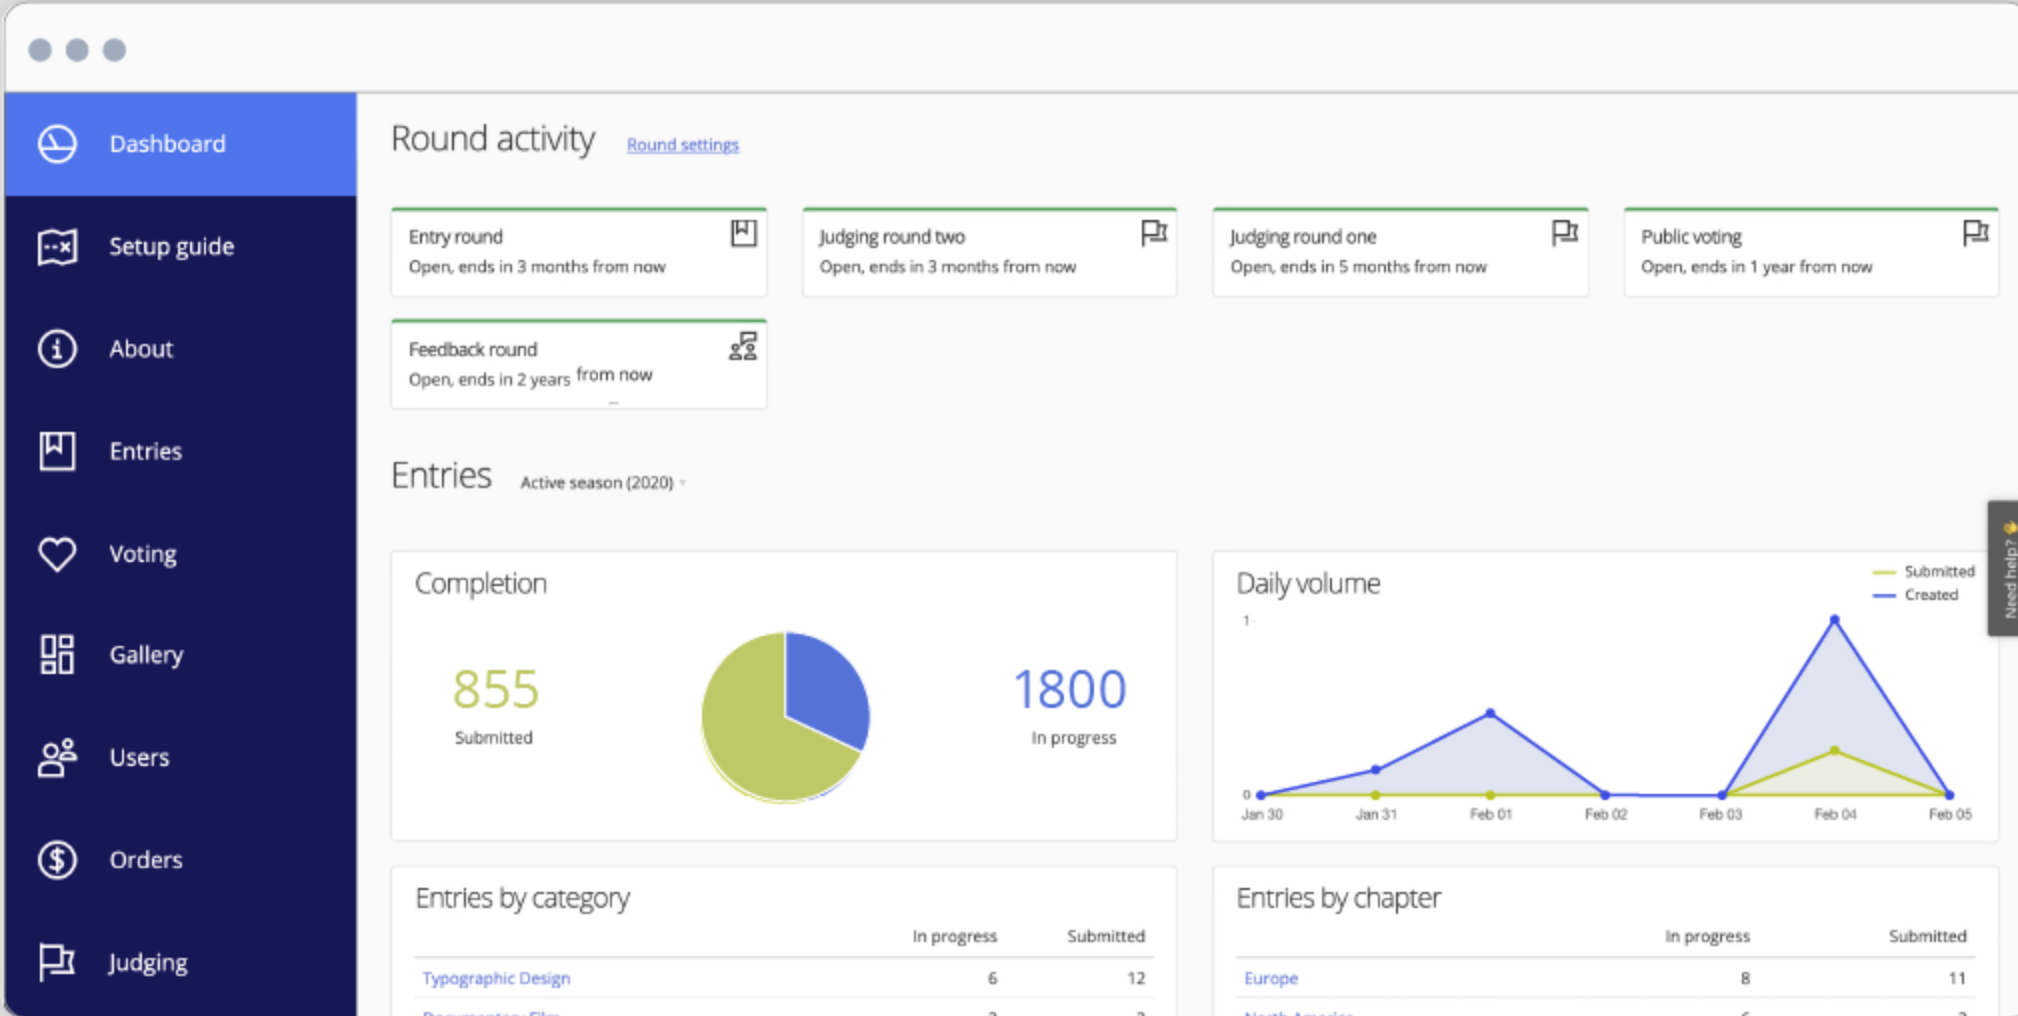Click the Users people icon
Screen dimensions: 2018x1016
[x=57, y=758]
